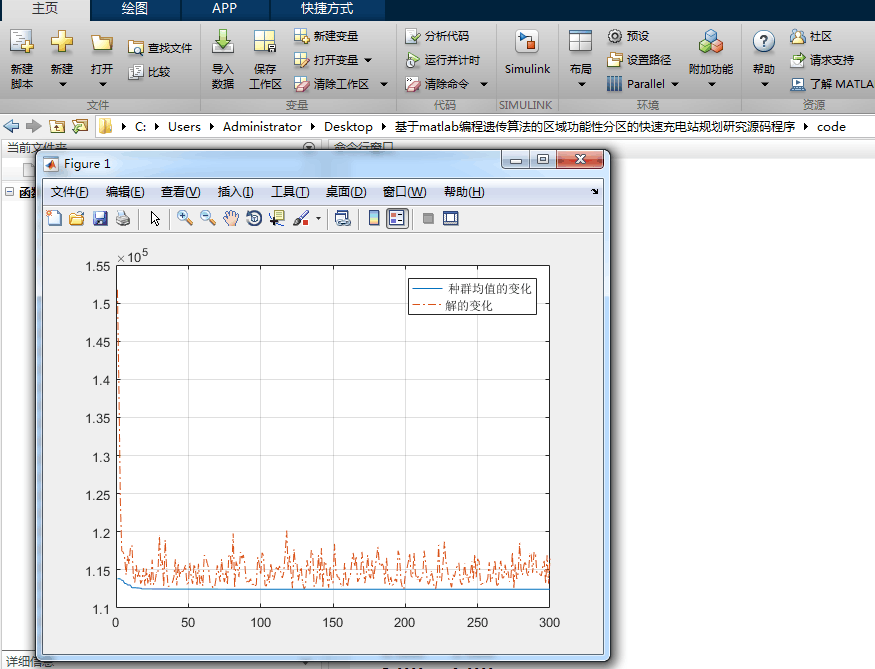This screenshot has width=875, height=669.
Task: Enable the Zoom Out tool
Action: click(x=208, y=218)
